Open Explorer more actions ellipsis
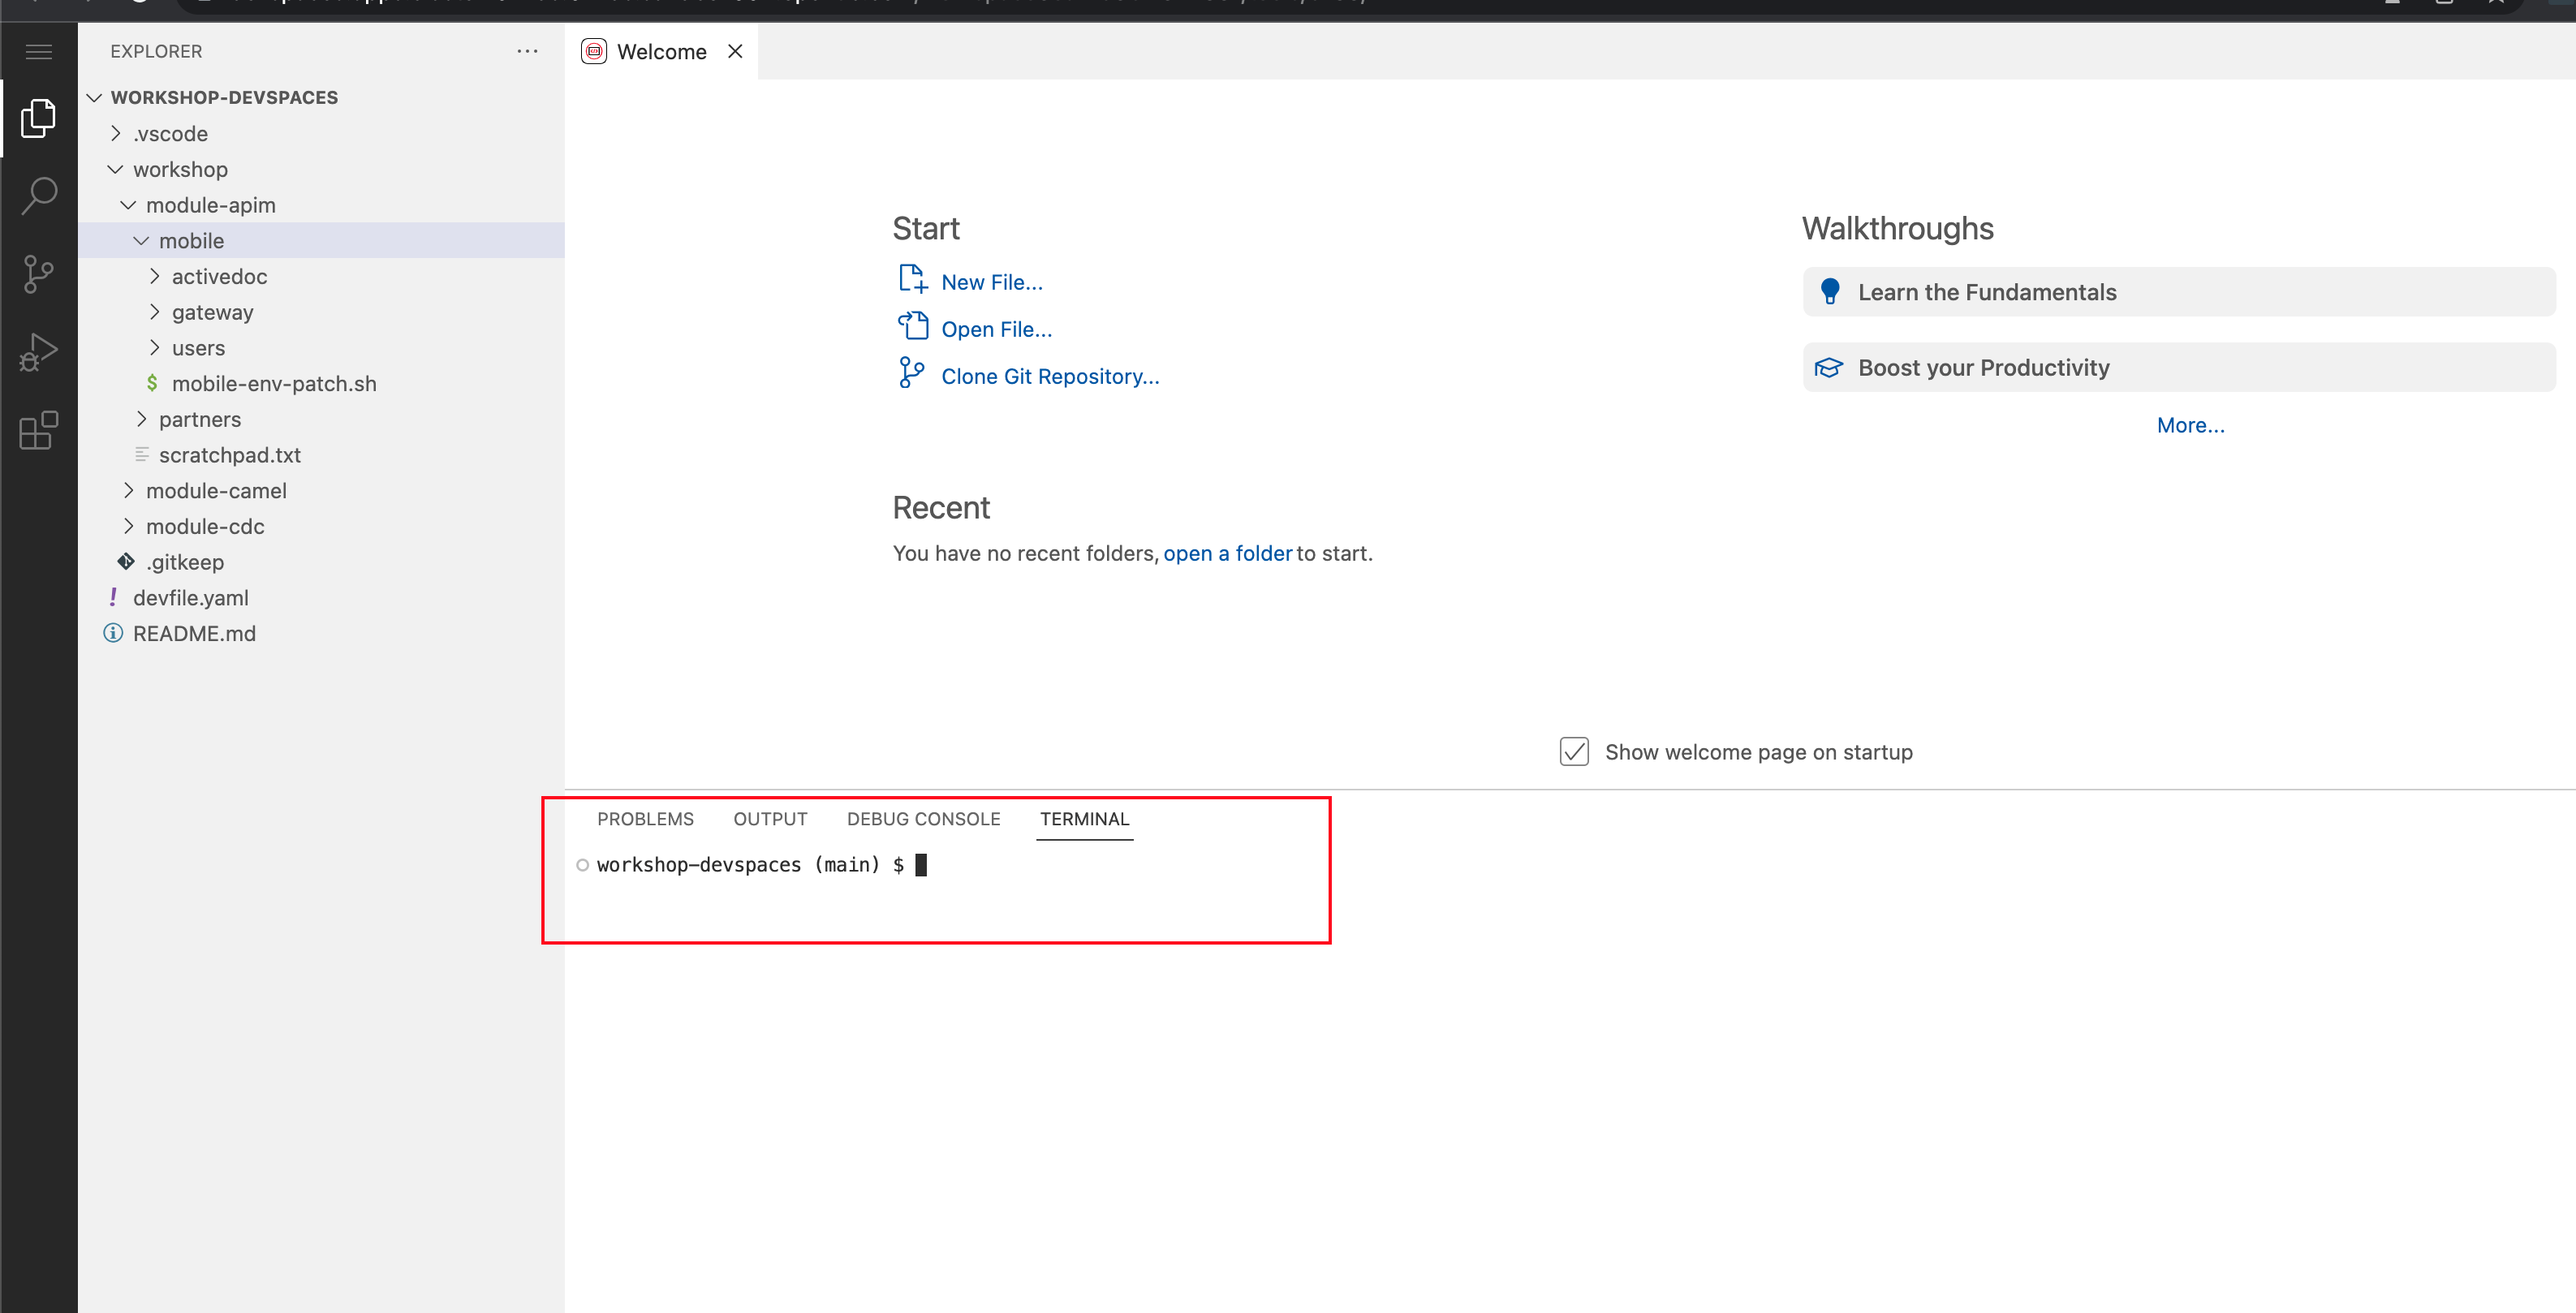The image size is (2576, 1313). pyautogui.click(x=527, y=51)
